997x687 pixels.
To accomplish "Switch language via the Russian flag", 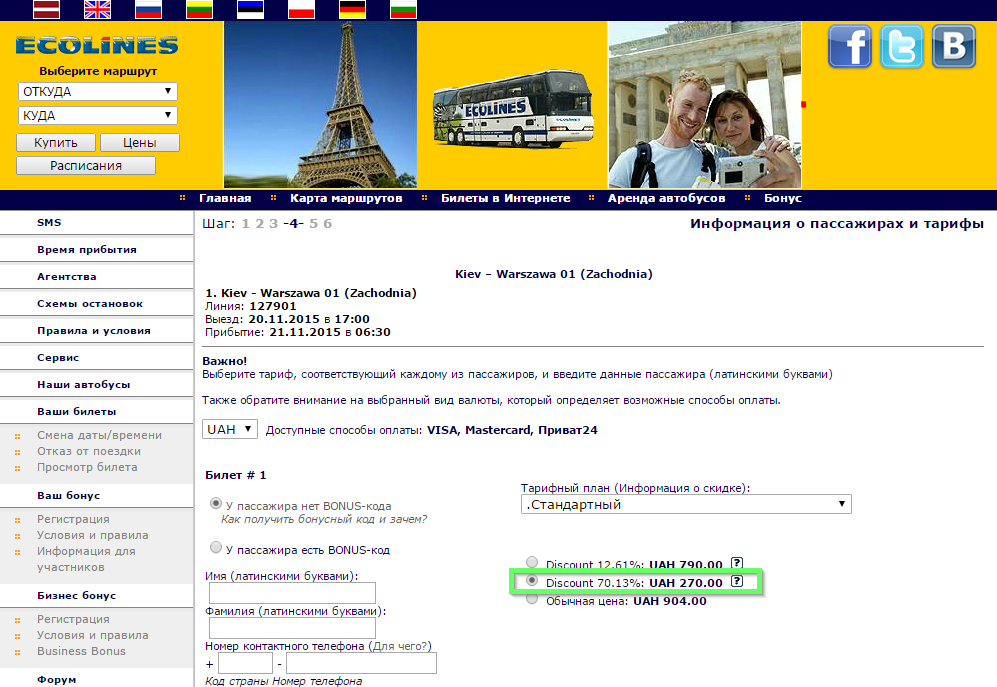I will [x=148, y=10].
